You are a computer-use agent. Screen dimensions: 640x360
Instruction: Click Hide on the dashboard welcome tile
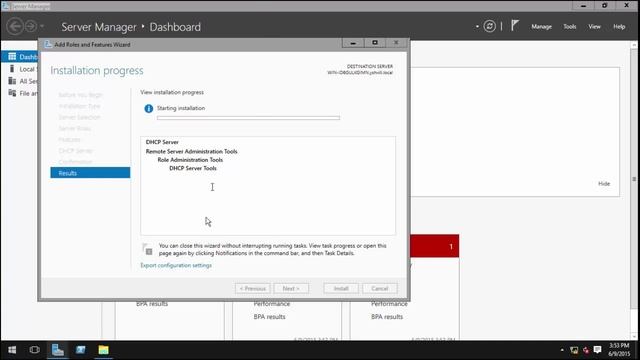604,184
